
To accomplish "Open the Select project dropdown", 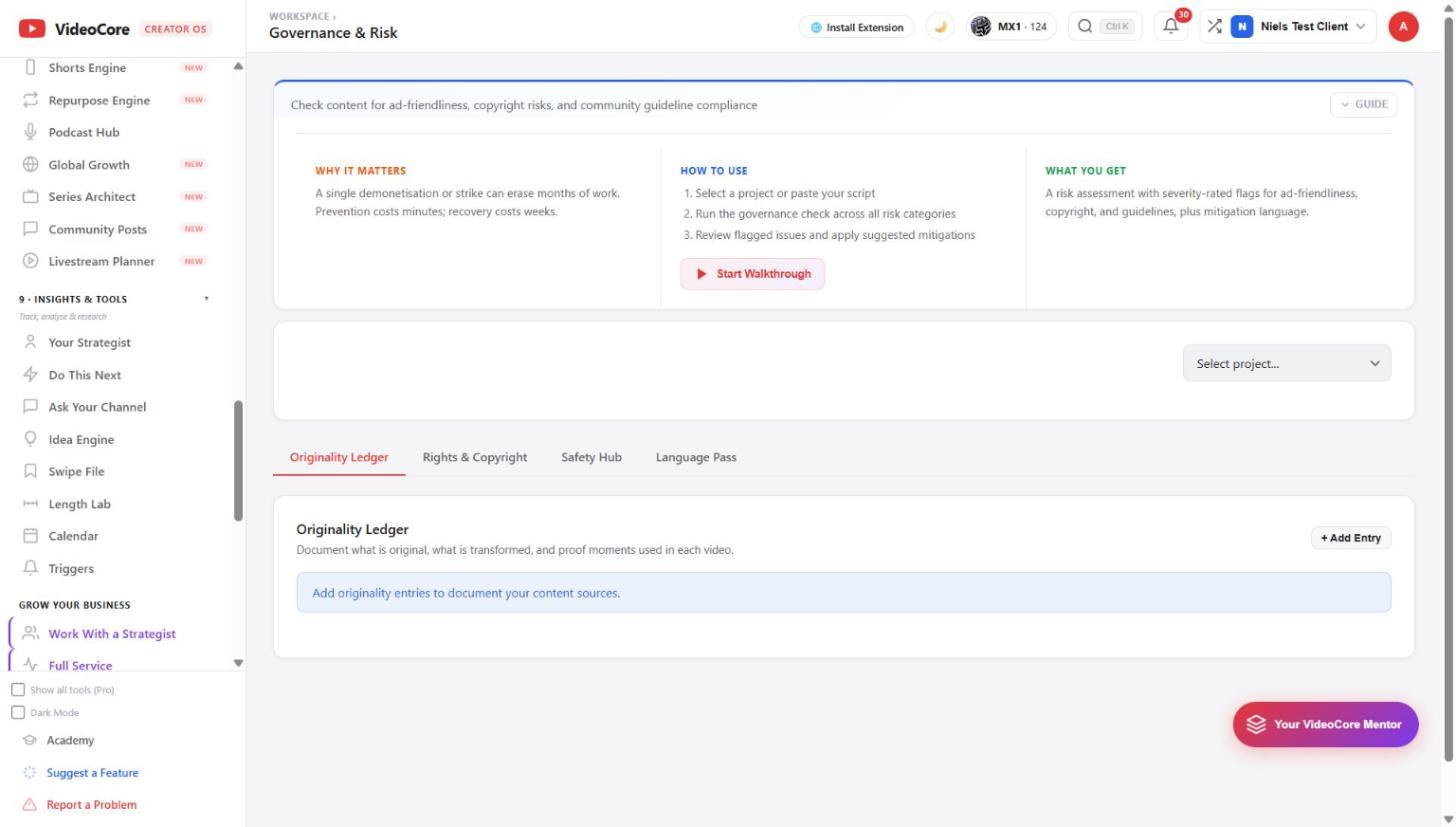I will pos(1286,364).
